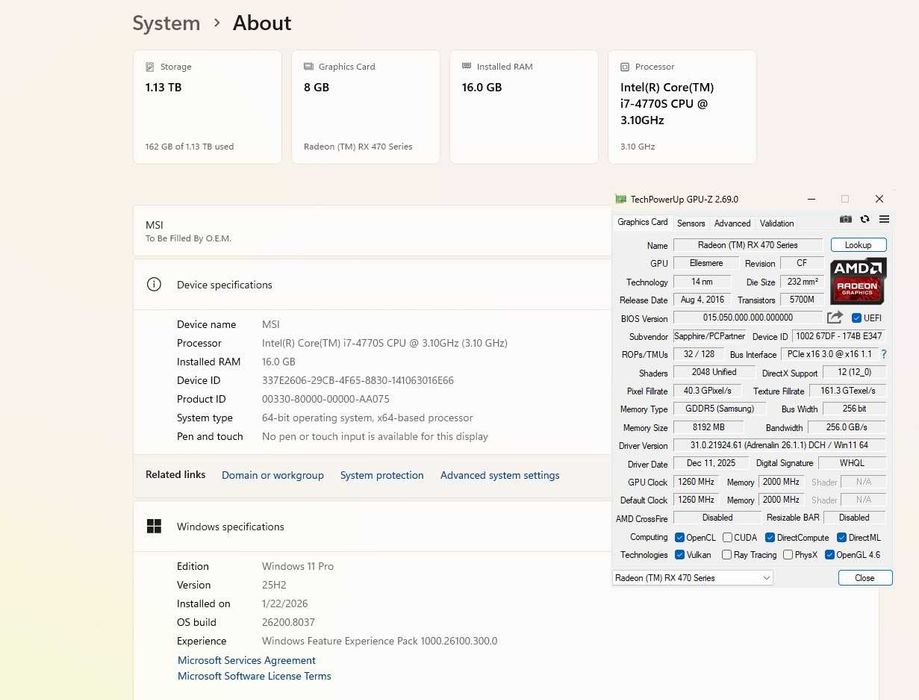919x700 pixels.
Task: Click the Device ID value text
Action: pyautogui.click(x=358, y=380)
